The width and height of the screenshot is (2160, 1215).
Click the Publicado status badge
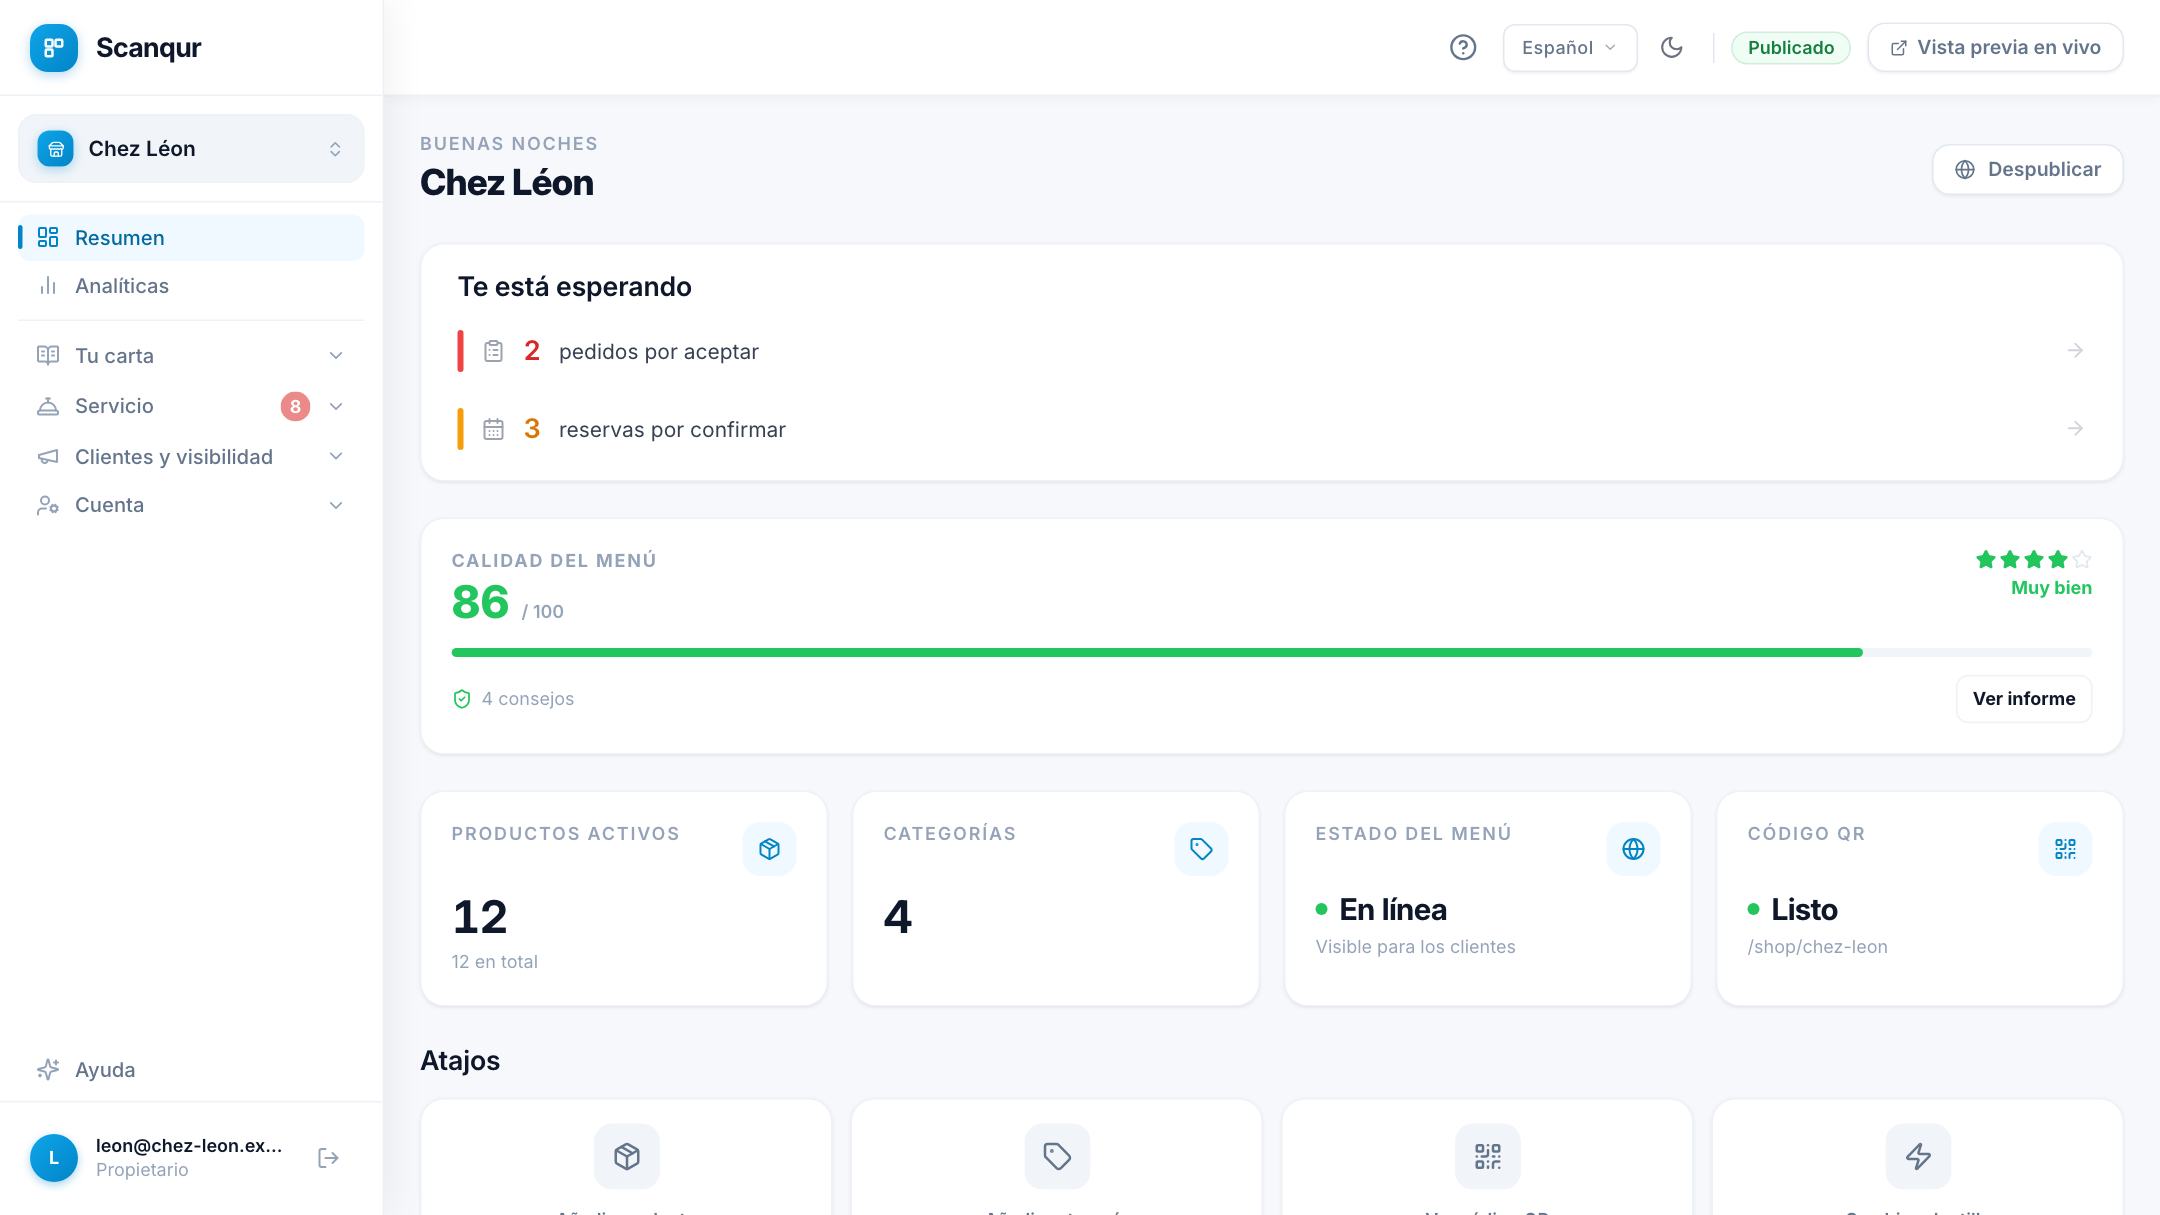[x=1790, y=47]
